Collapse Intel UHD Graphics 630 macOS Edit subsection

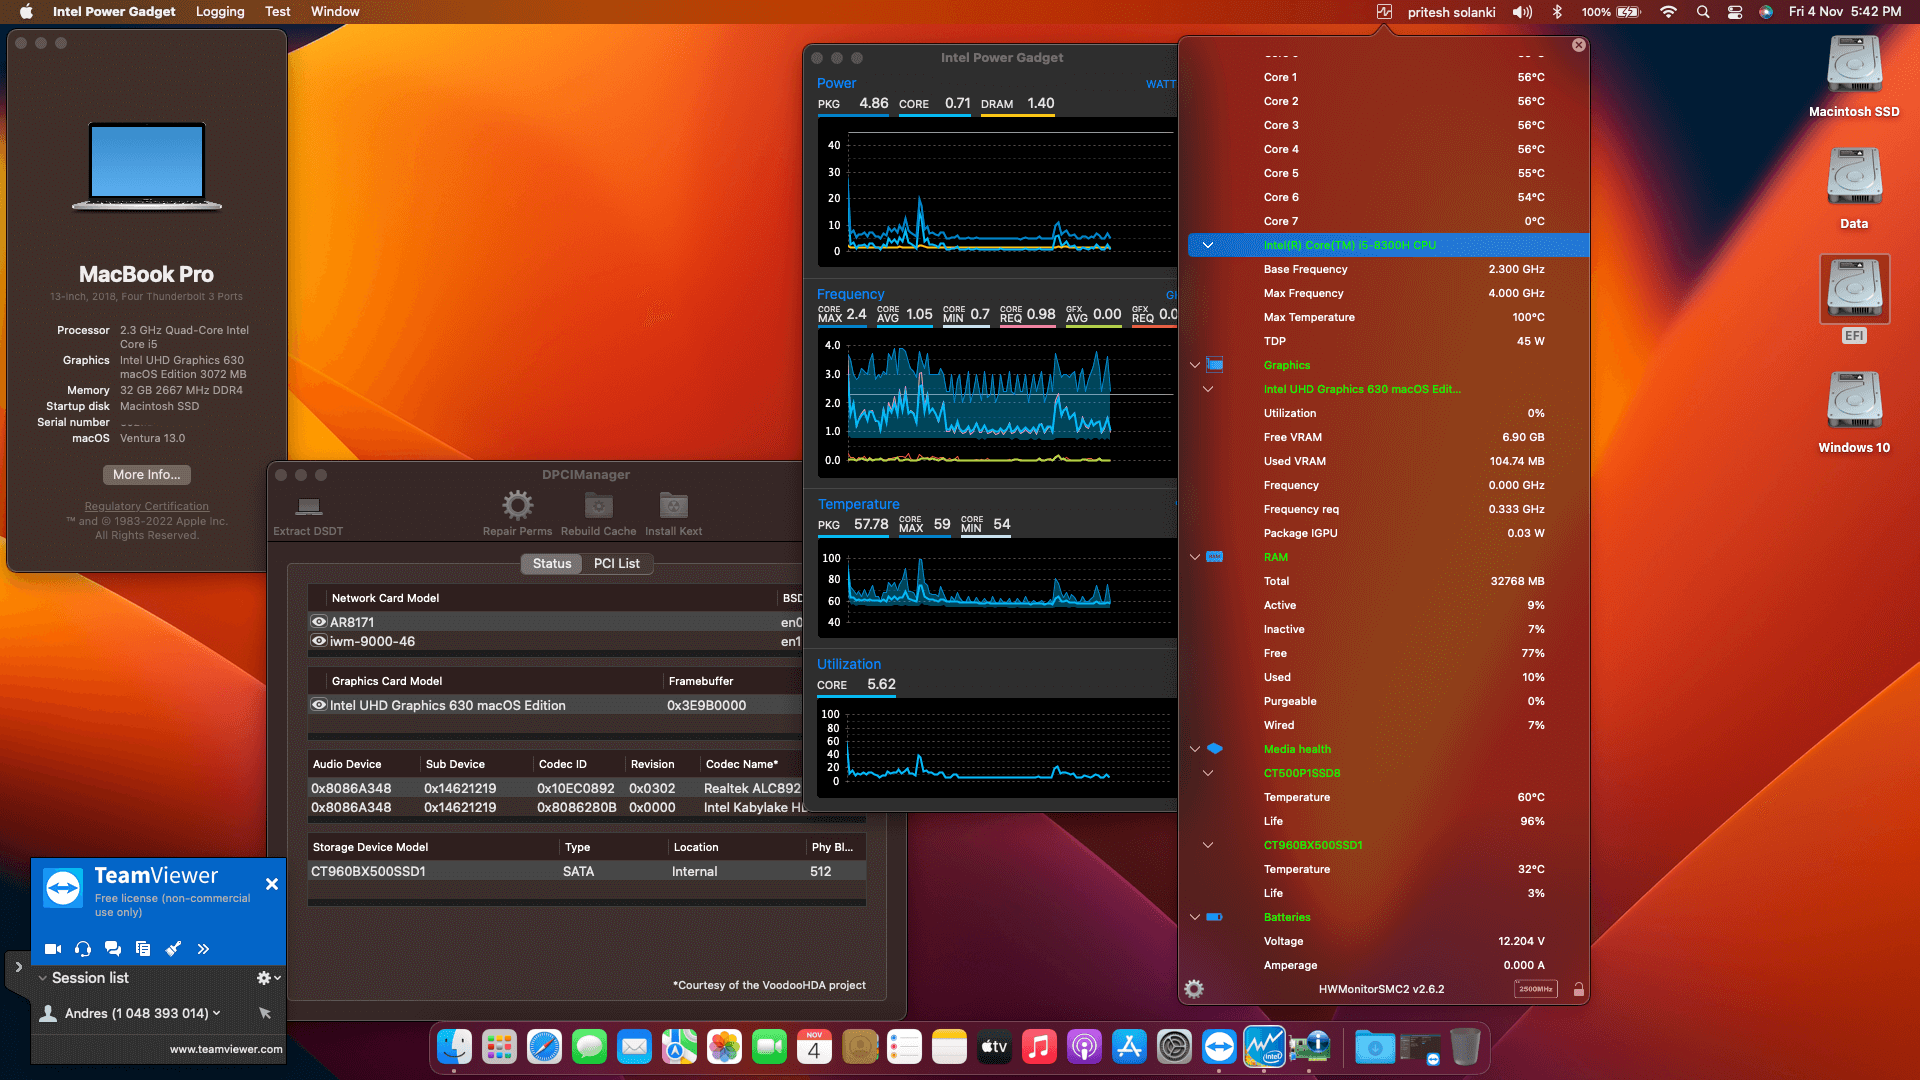click(1208, 389)
